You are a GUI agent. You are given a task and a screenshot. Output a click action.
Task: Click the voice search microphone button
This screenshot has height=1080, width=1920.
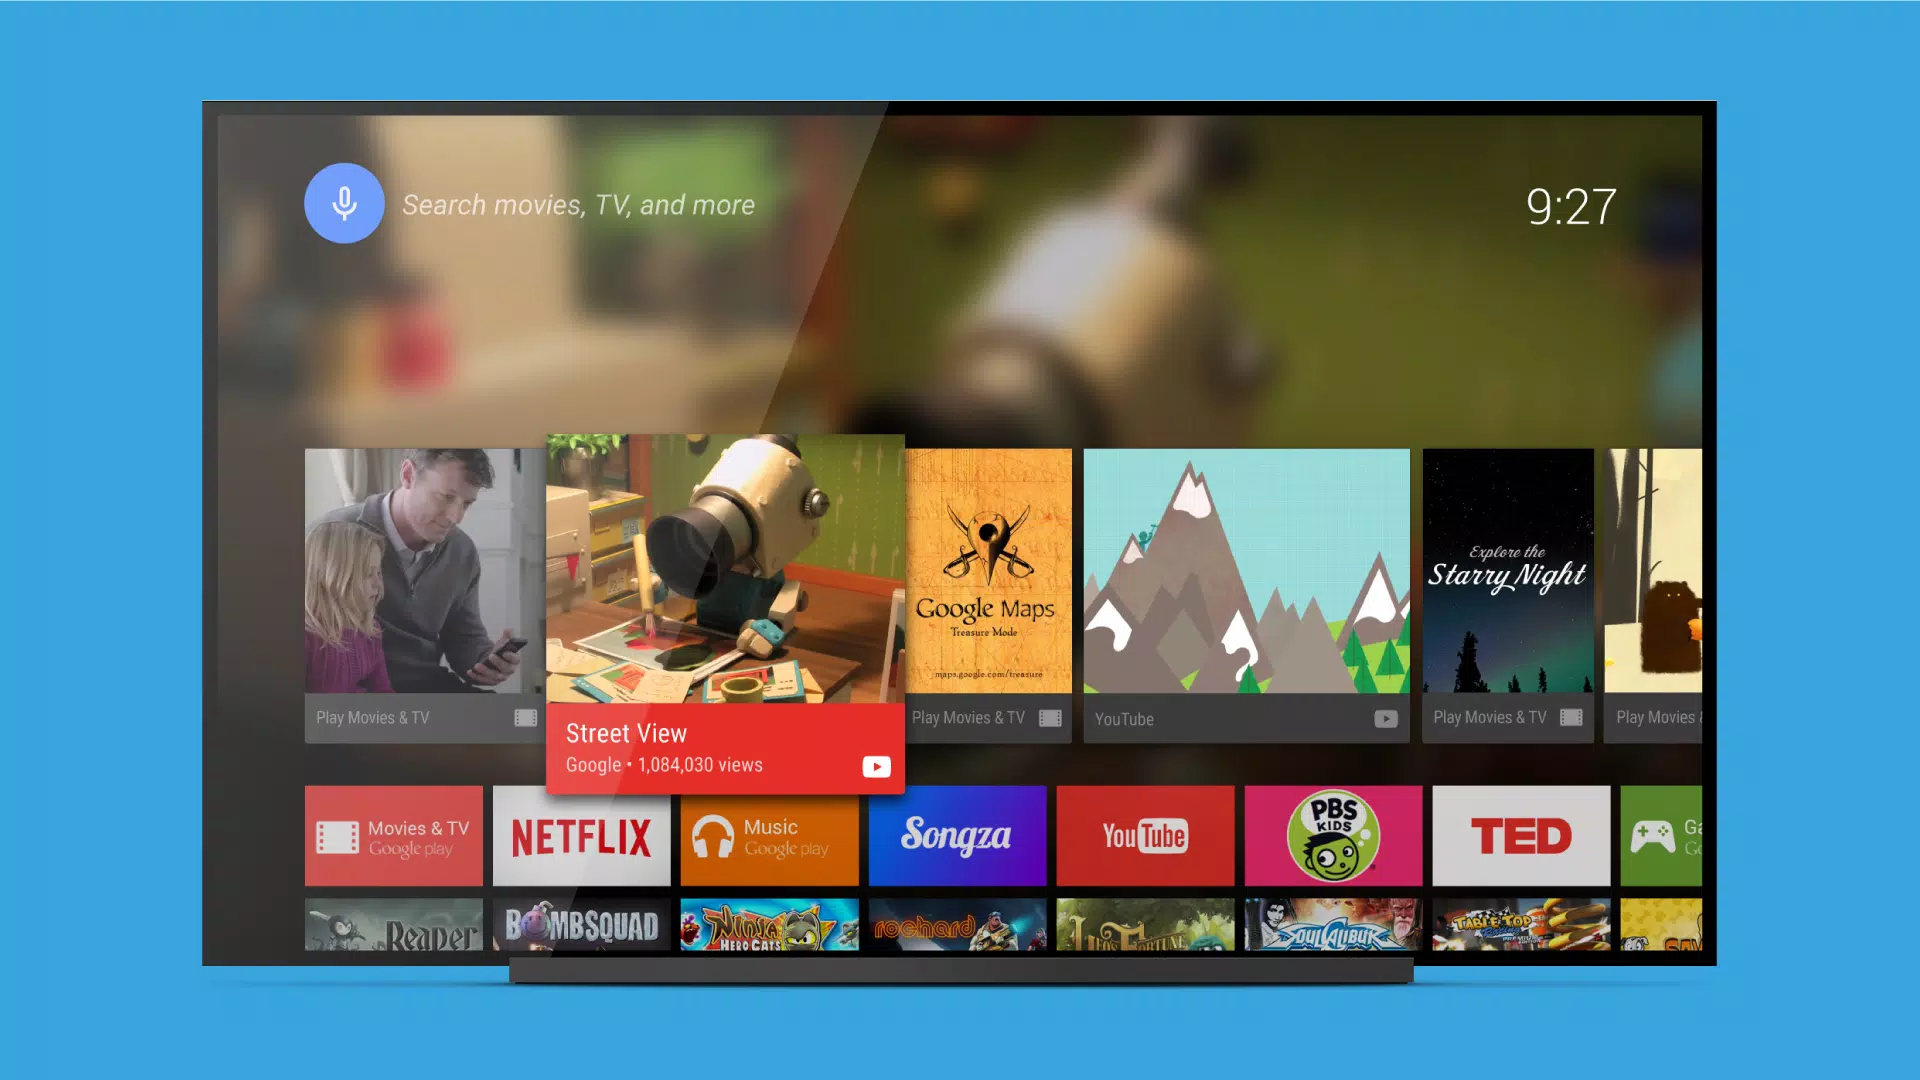[x=344, y=204]
